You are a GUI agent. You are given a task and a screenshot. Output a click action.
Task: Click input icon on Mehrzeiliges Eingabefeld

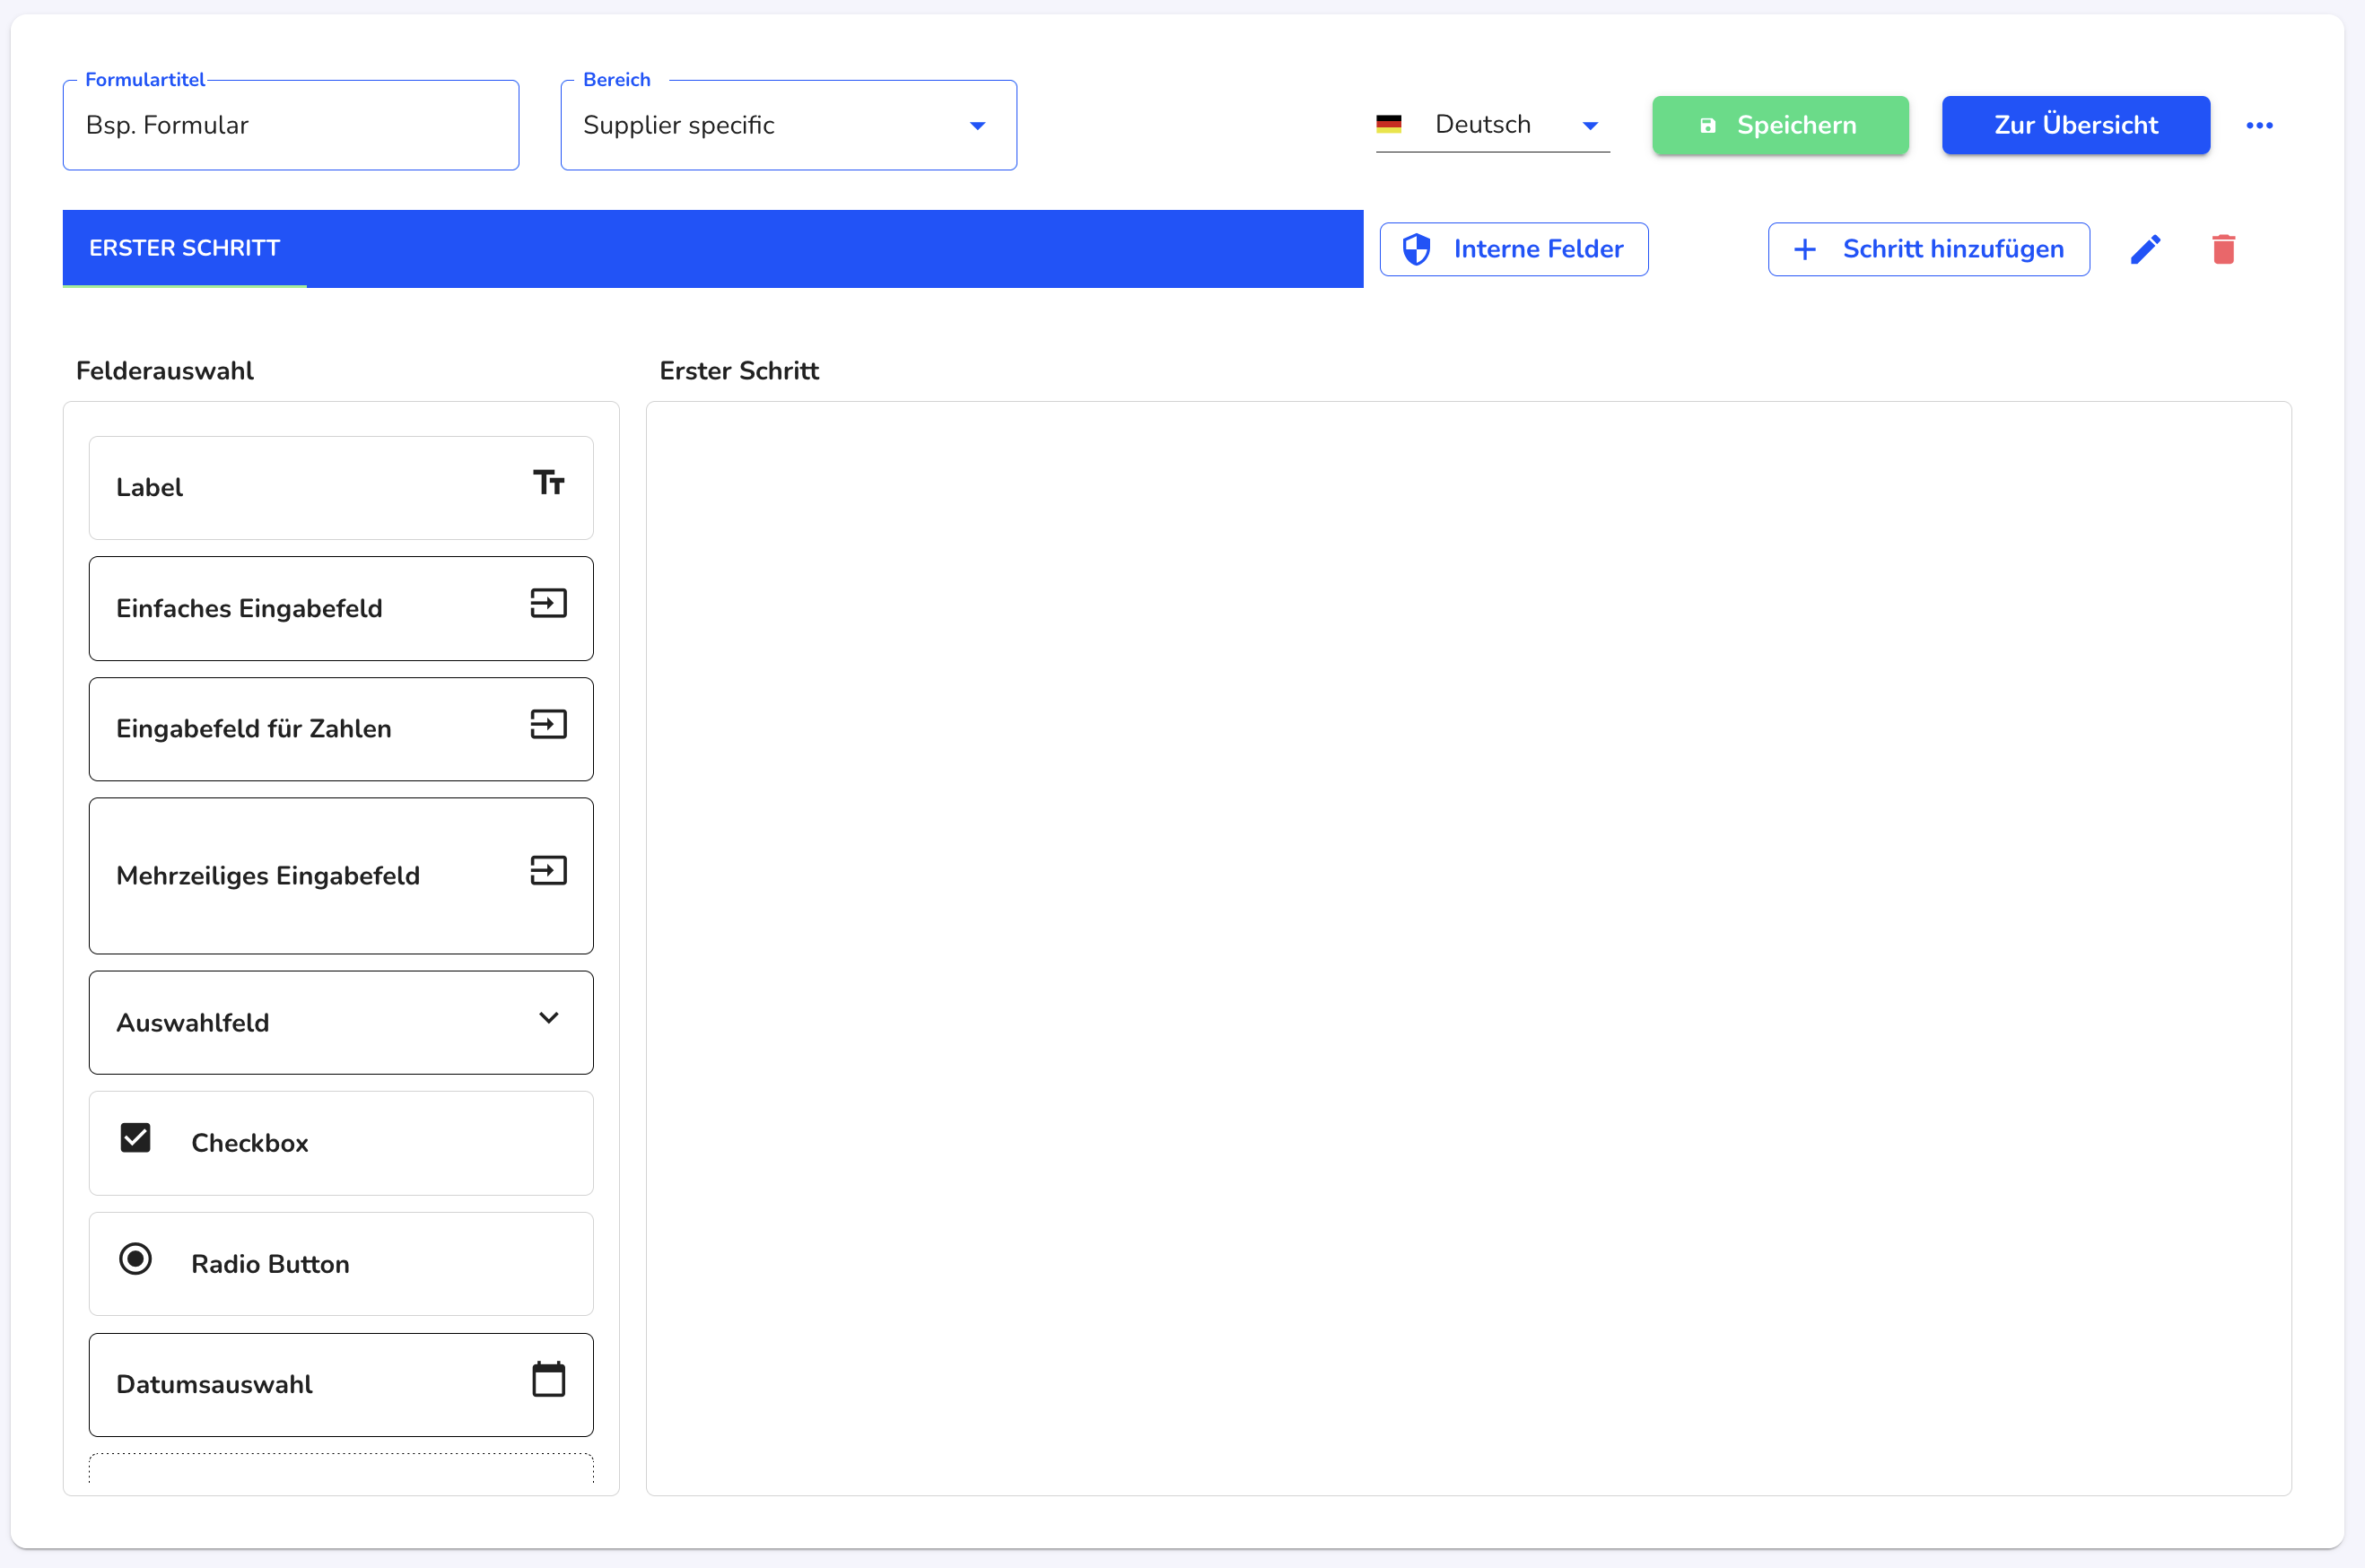tap(549, 870)
